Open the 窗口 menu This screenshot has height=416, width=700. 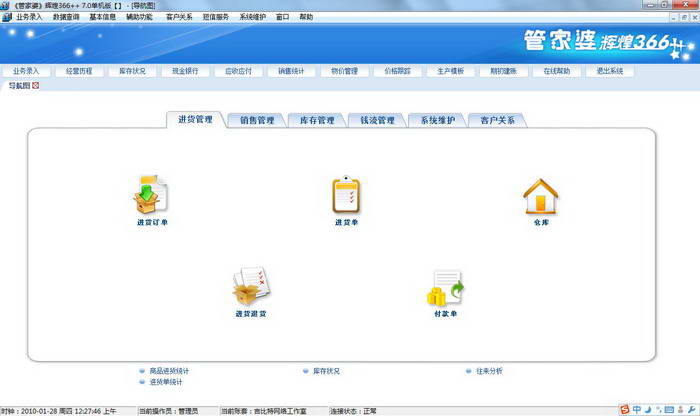283,17
